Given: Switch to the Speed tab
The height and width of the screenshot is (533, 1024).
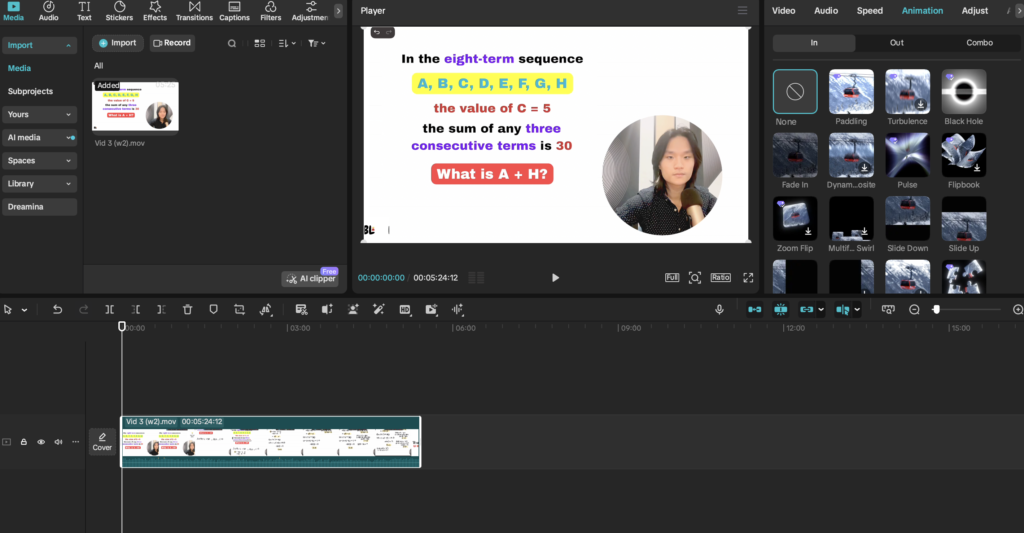Looking at the screenshot, I should 869,11.
